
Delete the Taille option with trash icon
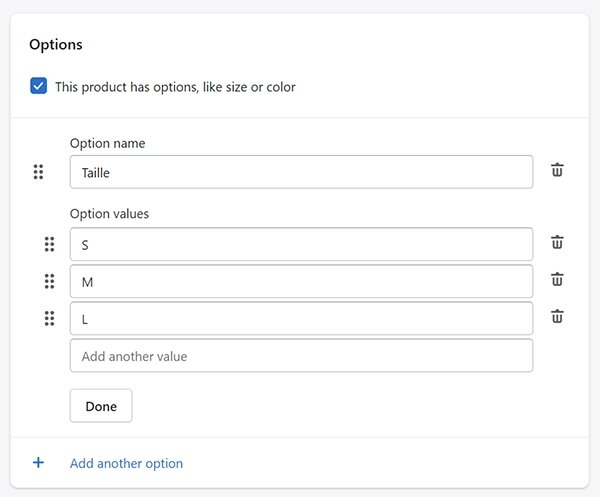557,170
